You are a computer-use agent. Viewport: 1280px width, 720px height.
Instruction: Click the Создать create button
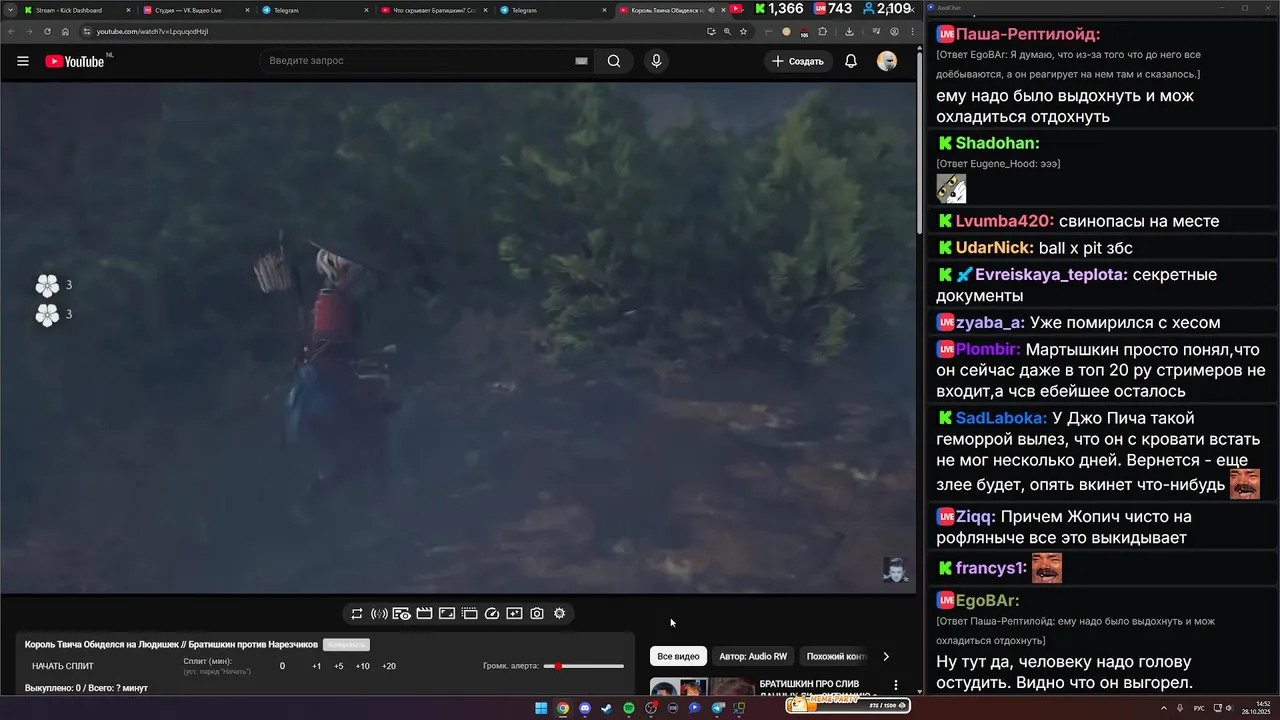coord(798,61)
